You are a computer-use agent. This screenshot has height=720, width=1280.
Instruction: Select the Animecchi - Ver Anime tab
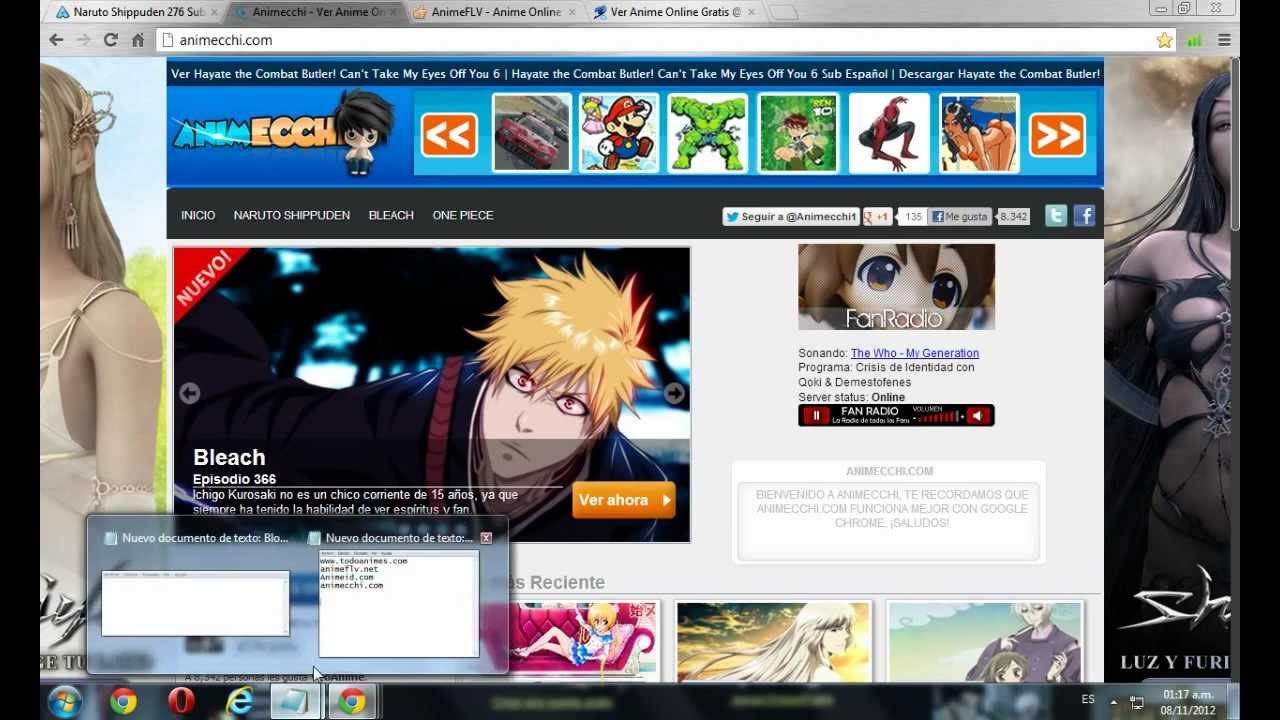[316, 12]
